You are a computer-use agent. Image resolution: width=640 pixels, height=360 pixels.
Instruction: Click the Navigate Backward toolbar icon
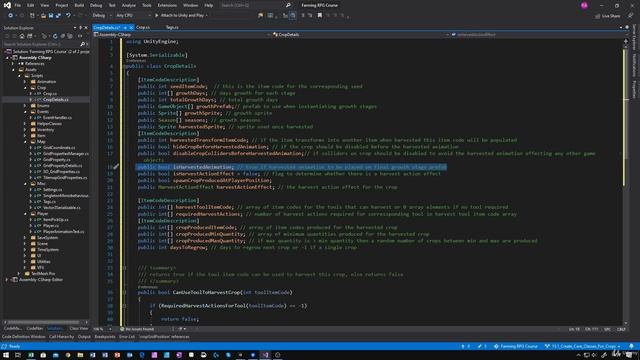click(10, 16)
